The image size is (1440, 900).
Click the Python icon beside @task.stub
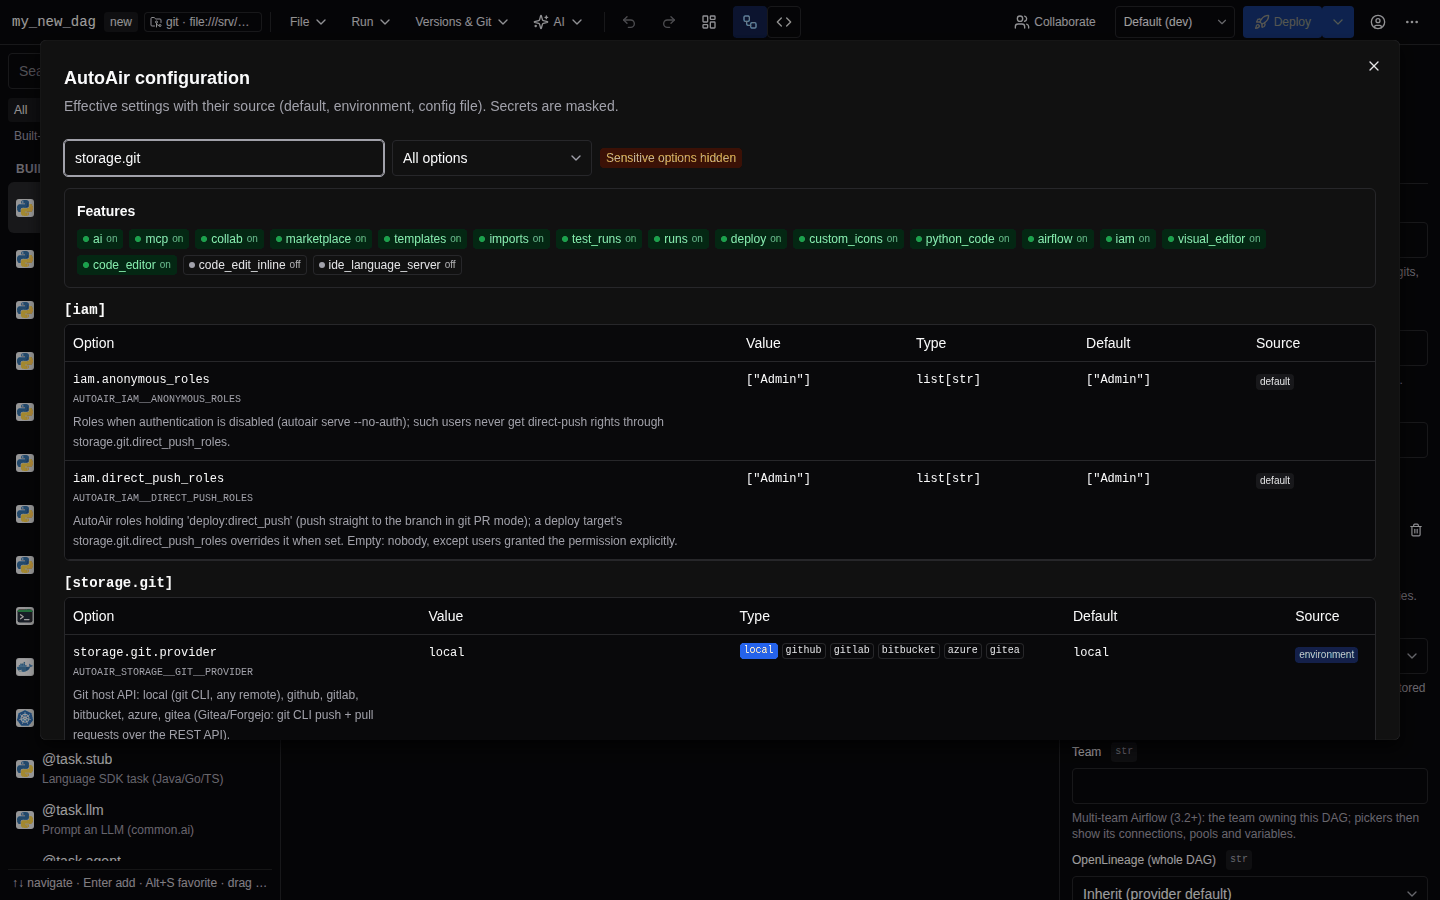(25, 769)
